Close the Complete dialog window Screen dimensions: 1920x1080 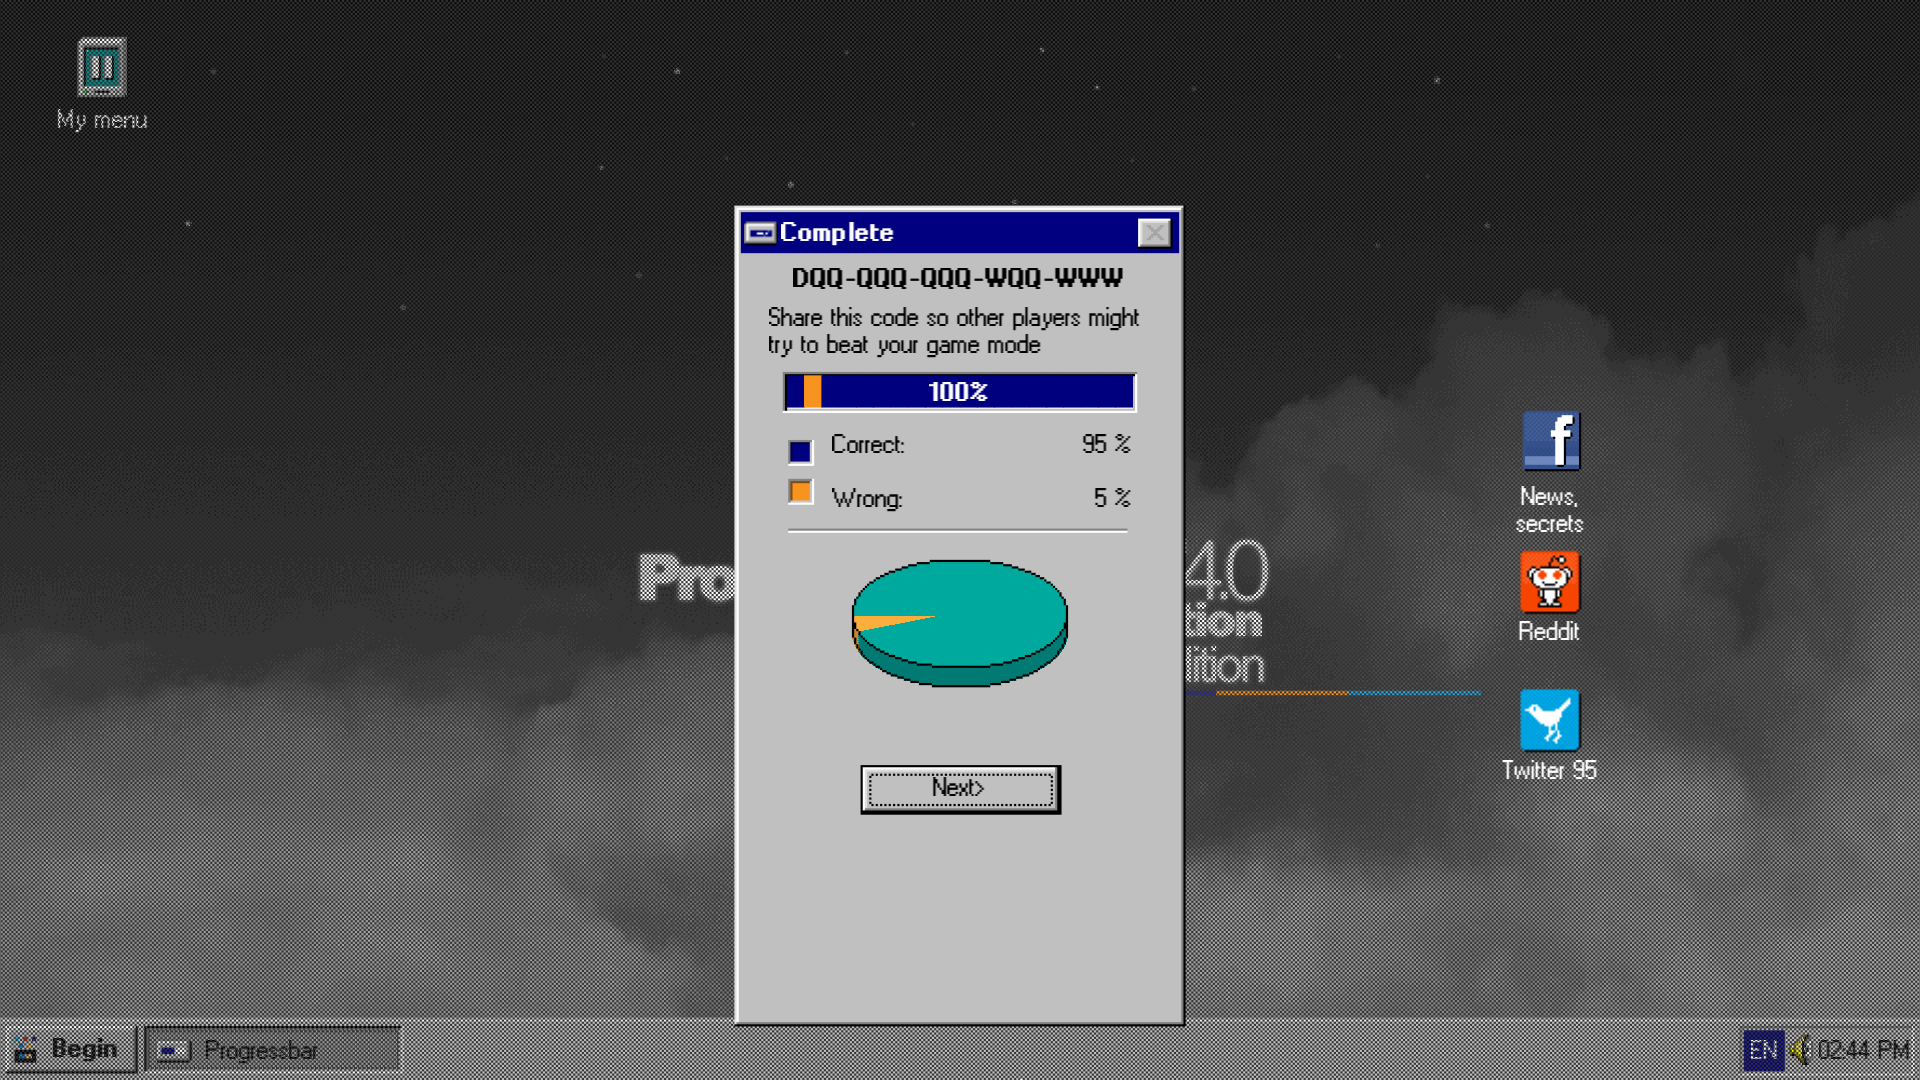pos(1154,233)
